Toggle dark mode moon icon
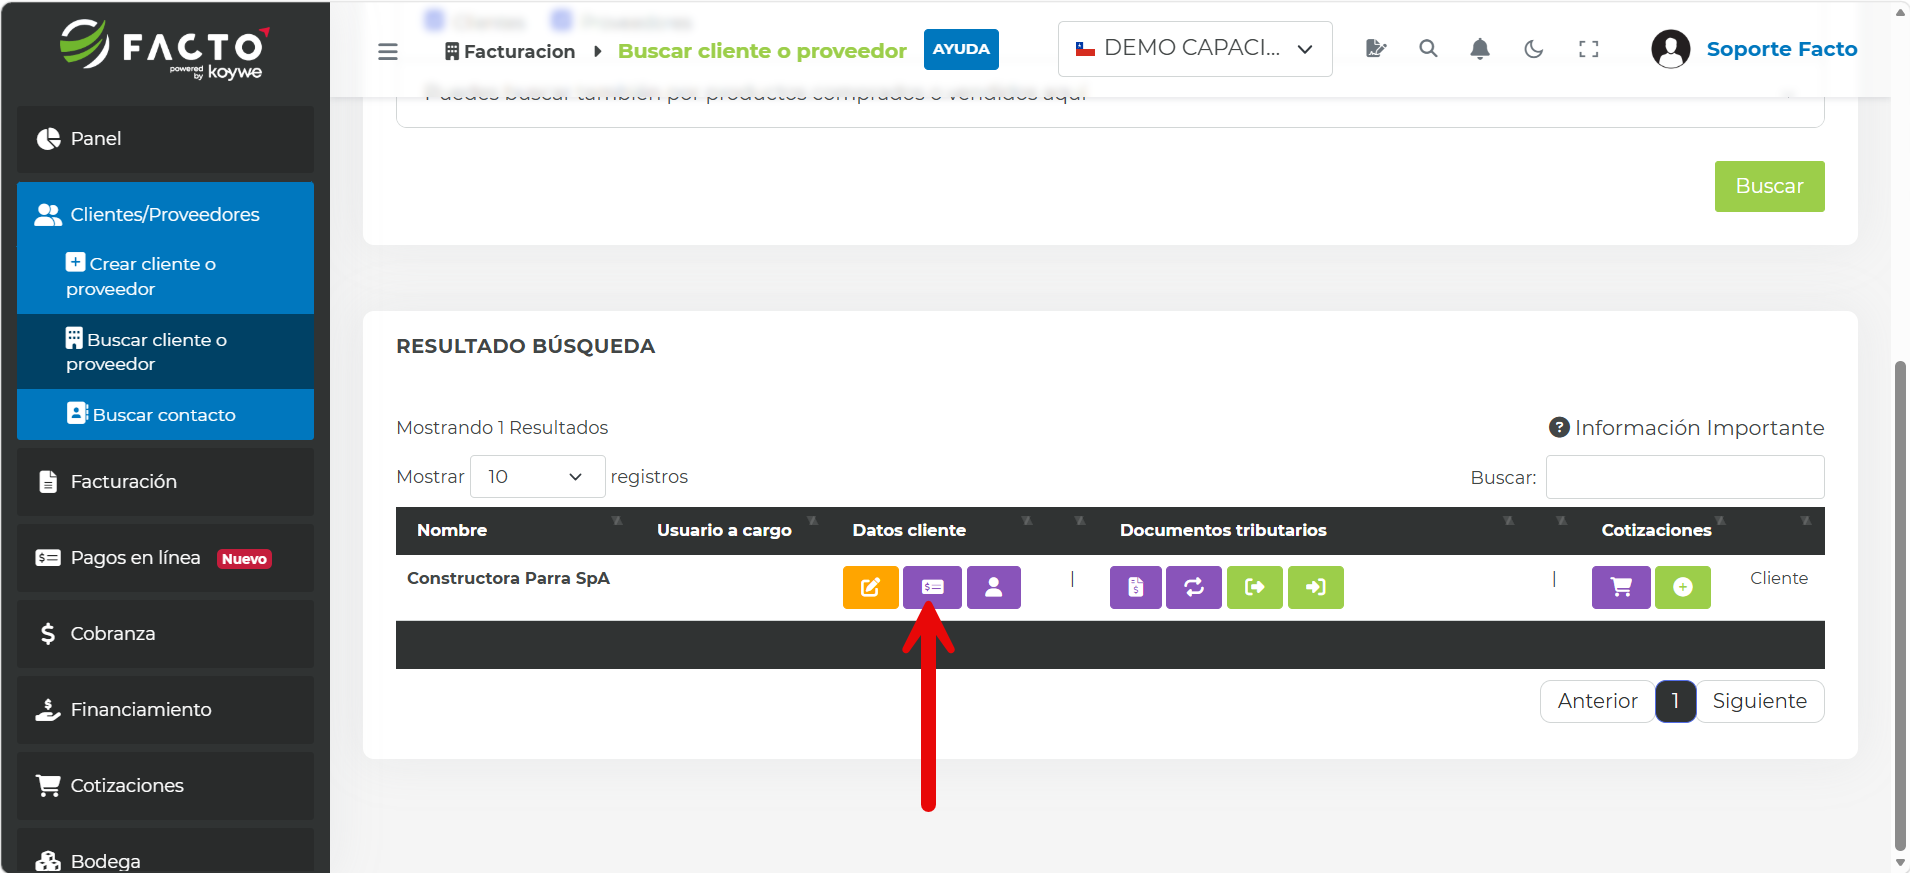The image size is (1910, 873). (x=1534, y=48)
